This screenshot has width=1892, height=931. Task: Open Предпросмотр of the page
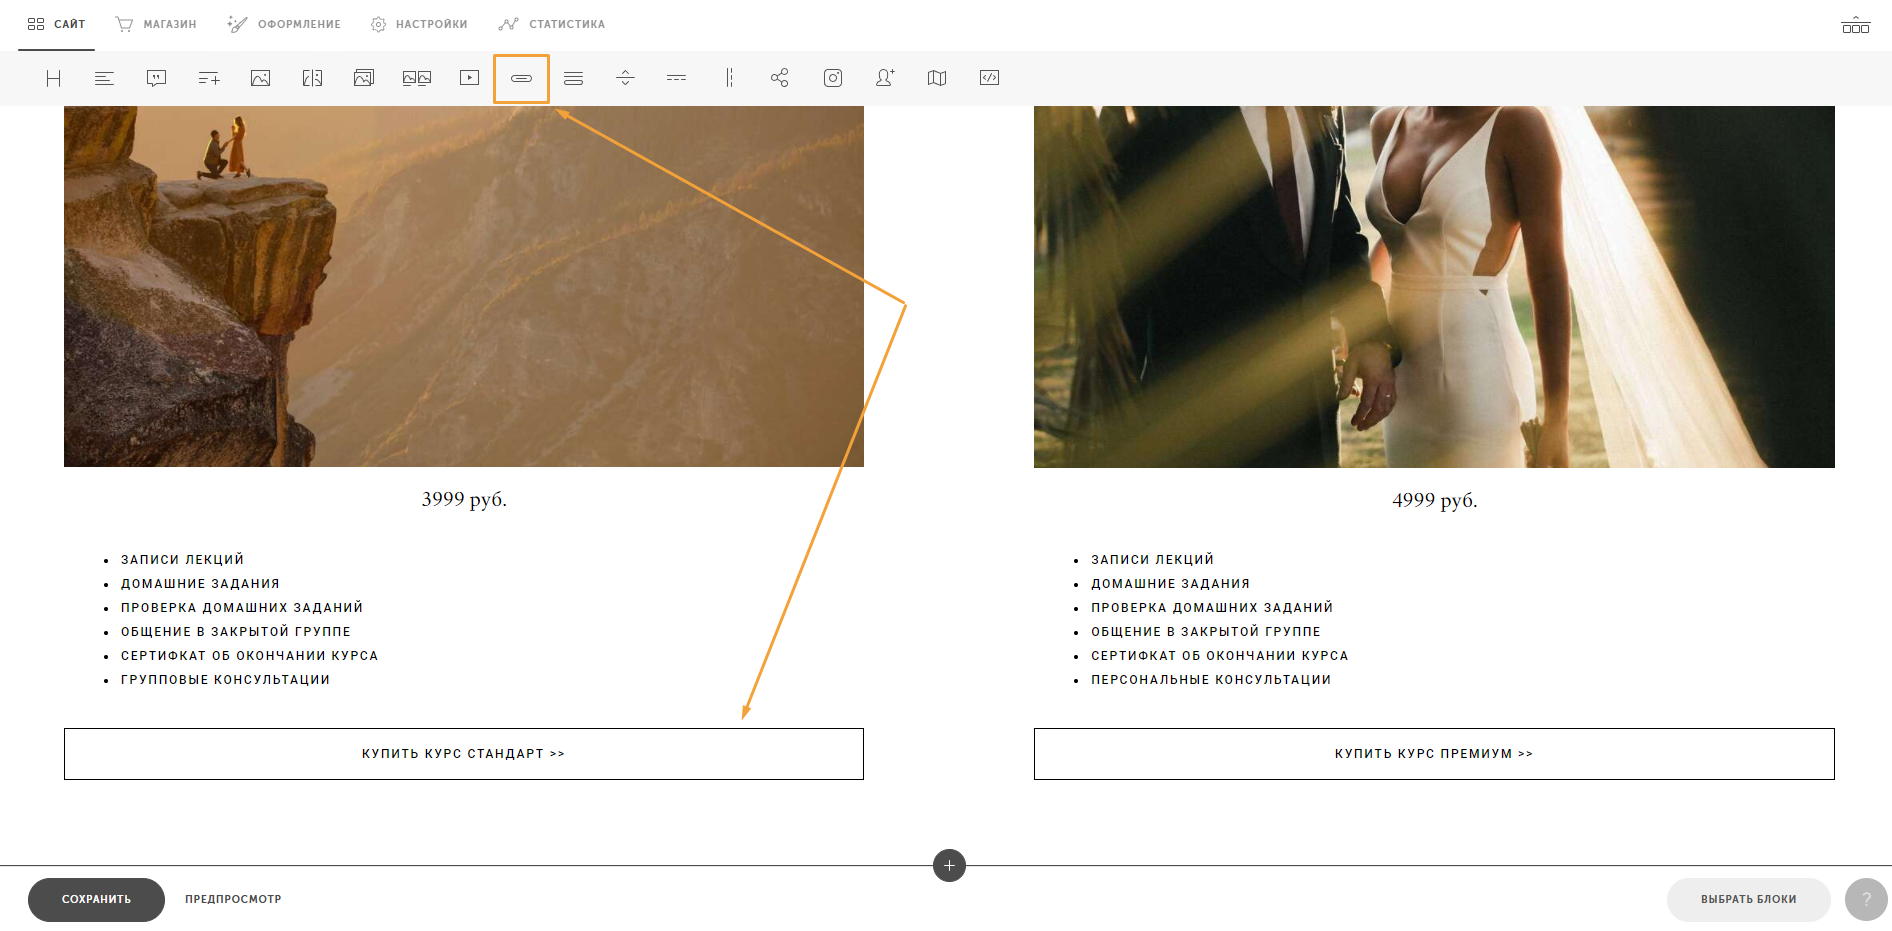233,899
